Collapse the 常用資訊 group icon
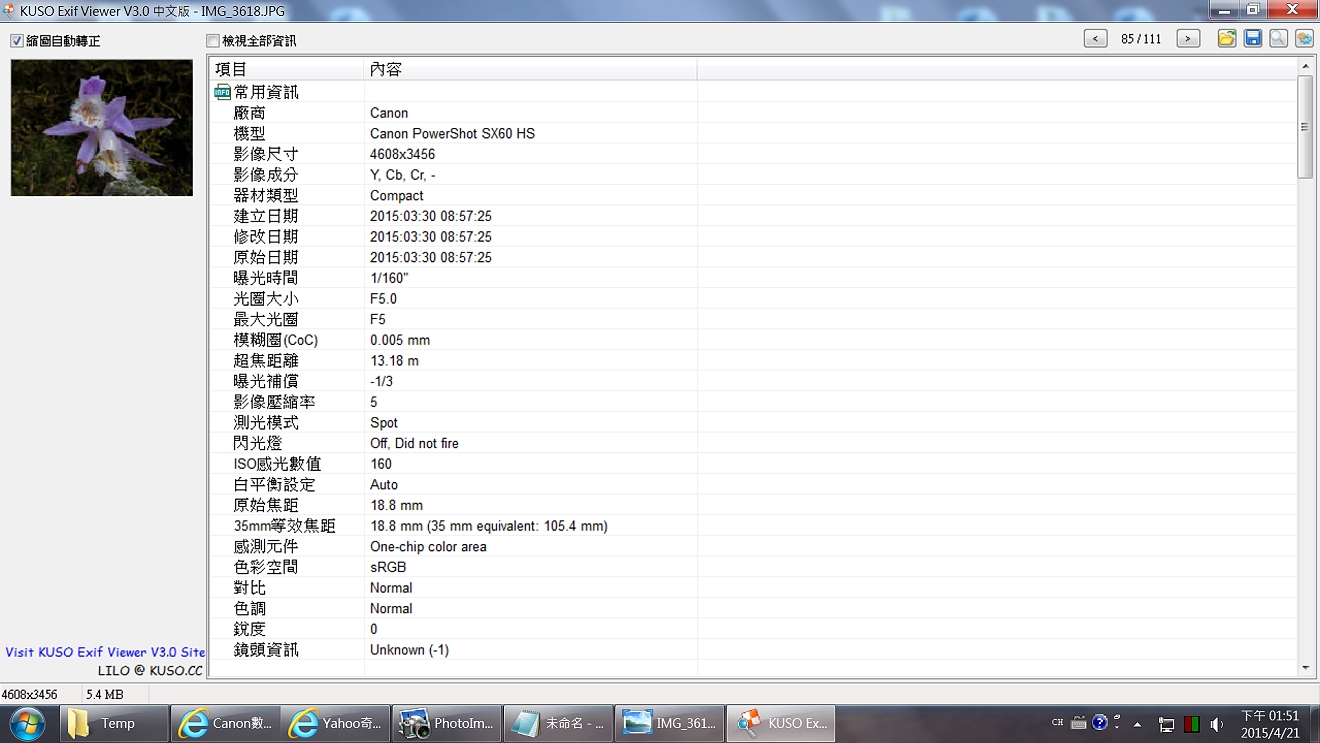Screen dimensions: 1320x743 point(222,92)
